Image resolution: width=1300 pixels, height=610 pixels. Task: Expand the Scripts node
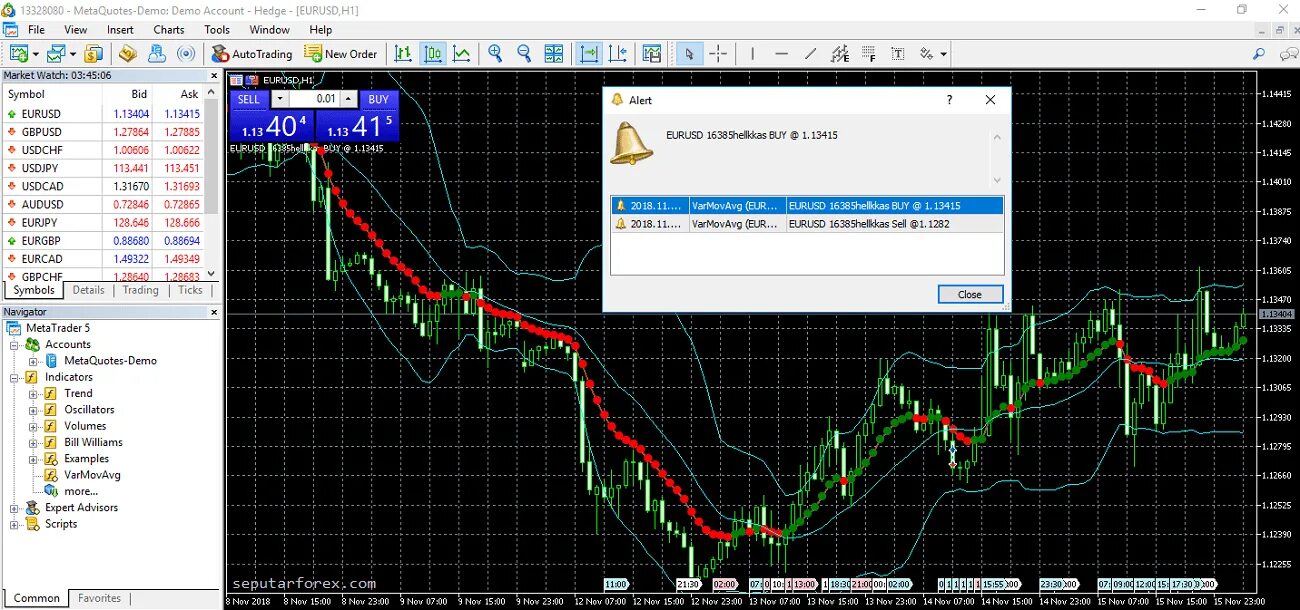point(15,524)
